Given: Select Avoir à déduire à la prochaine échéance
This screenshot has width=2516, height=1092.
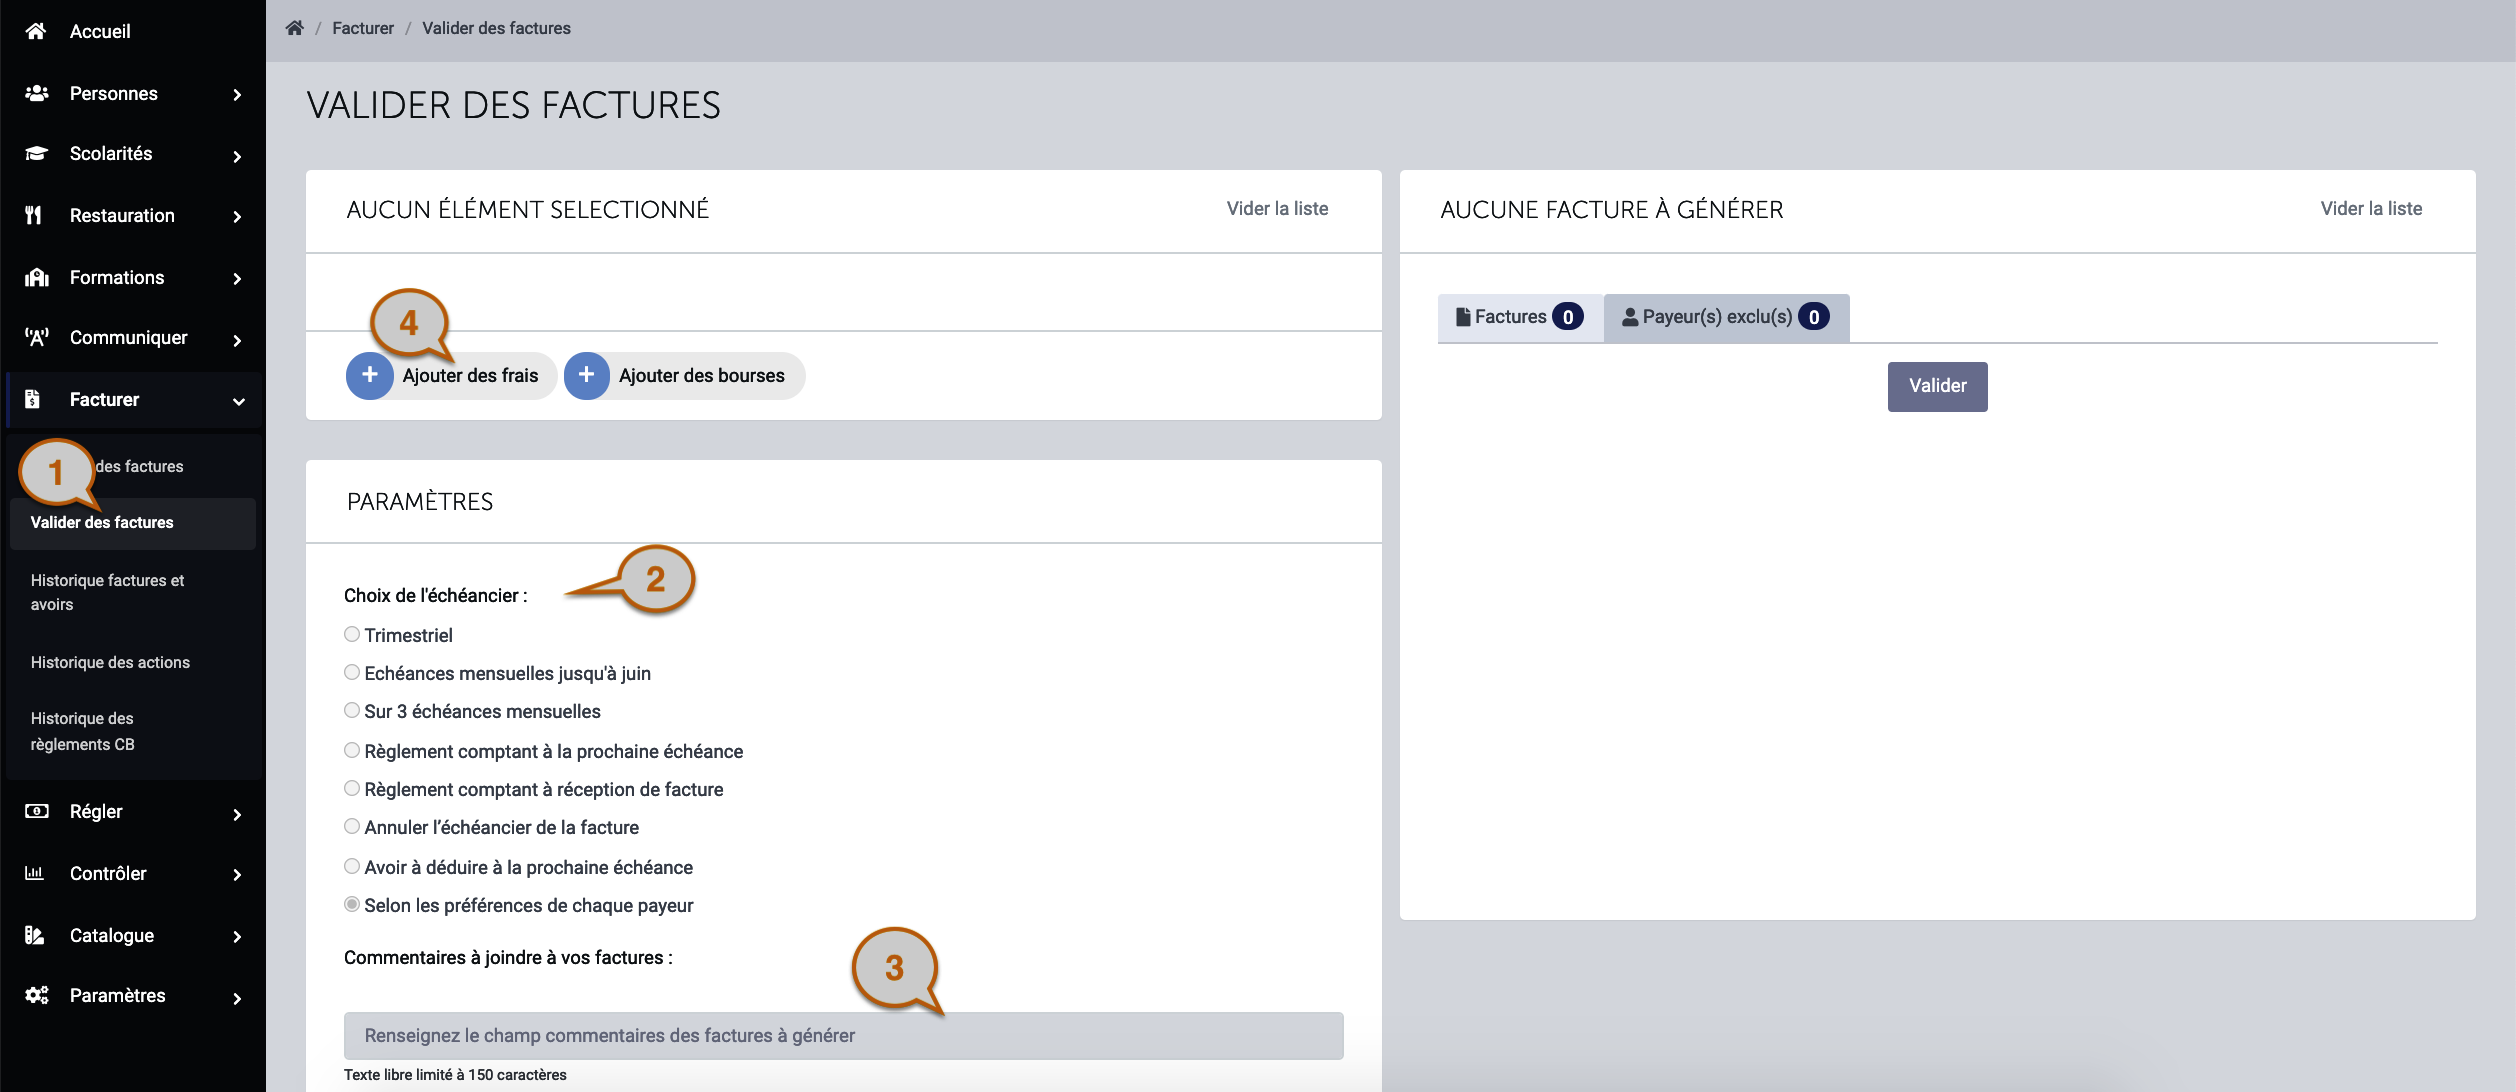Looking at the screenshot, I should pos(352,866).
